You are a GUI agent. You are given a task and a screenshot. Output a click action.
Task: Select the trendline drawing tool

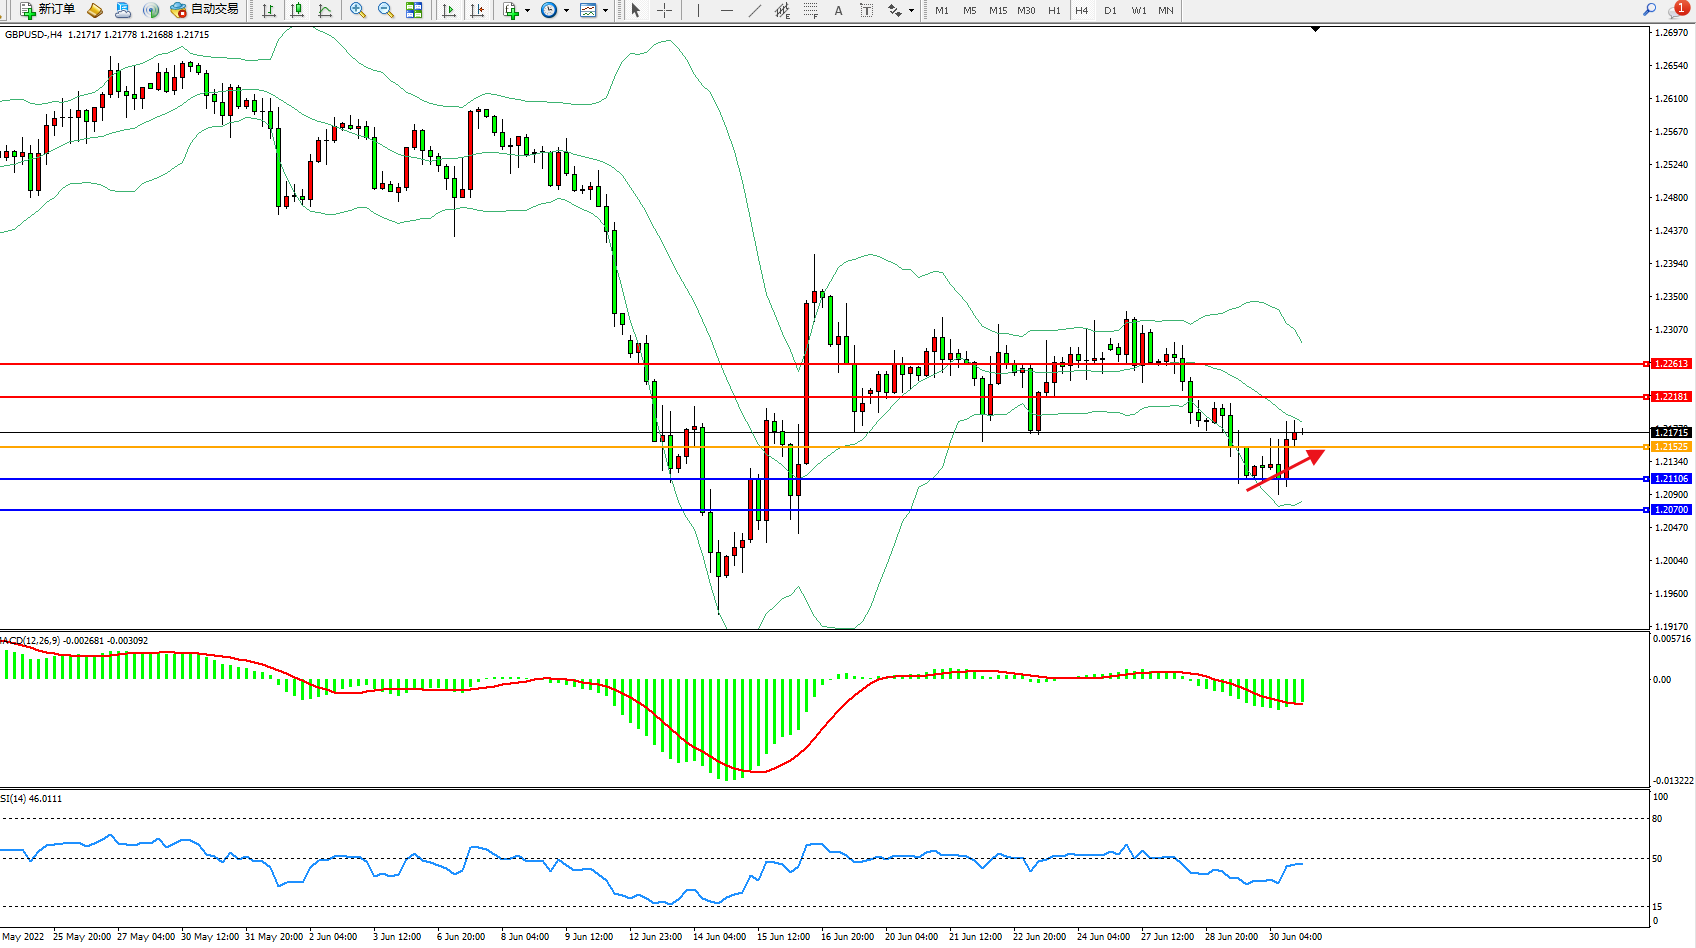[x=755, y=10]
